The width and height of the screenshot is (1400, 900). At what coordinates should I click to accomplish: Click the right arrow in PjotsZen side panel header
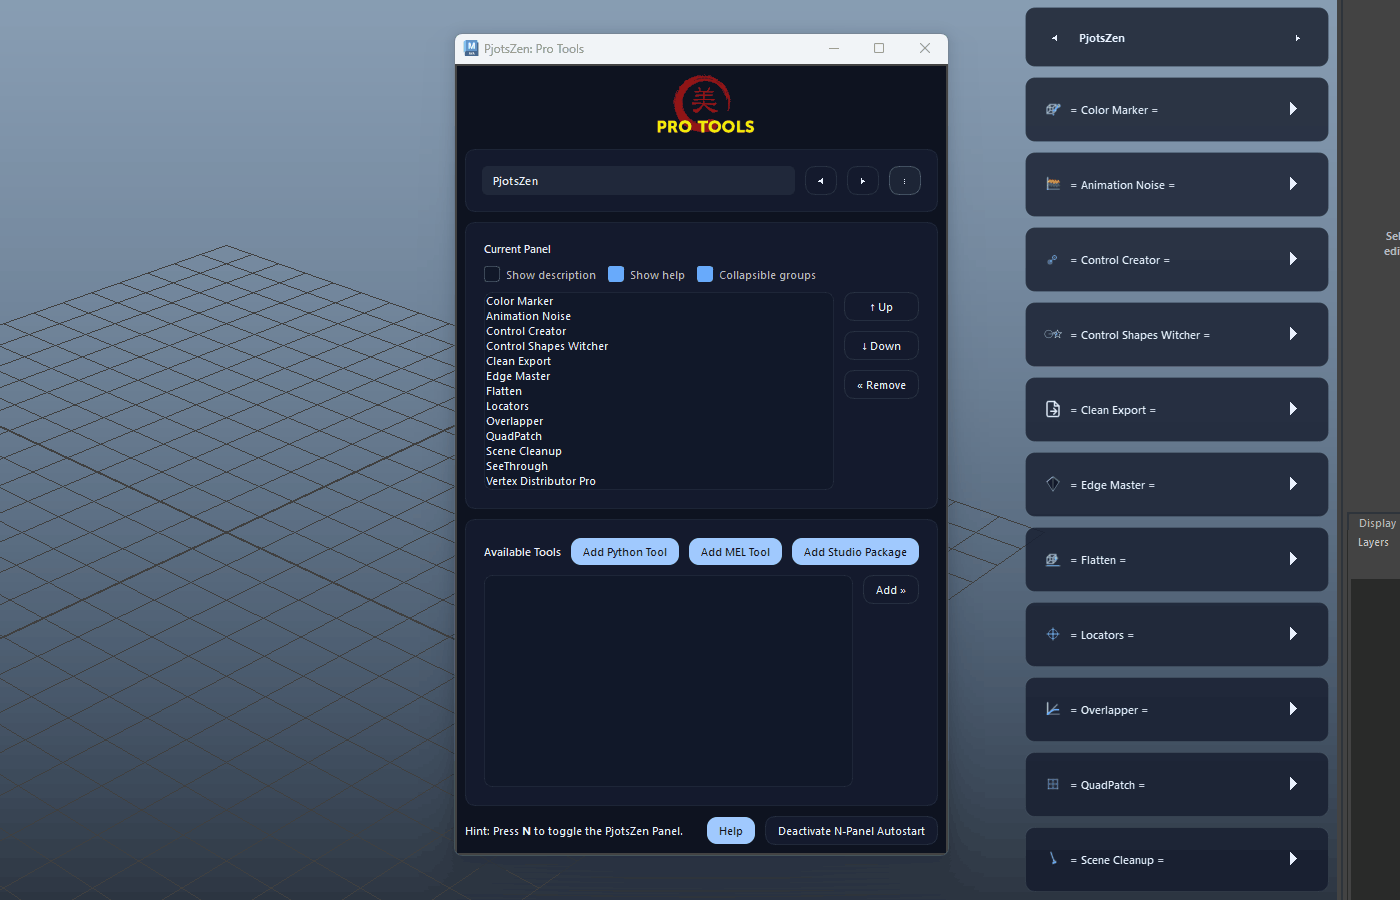(1298, 38)
